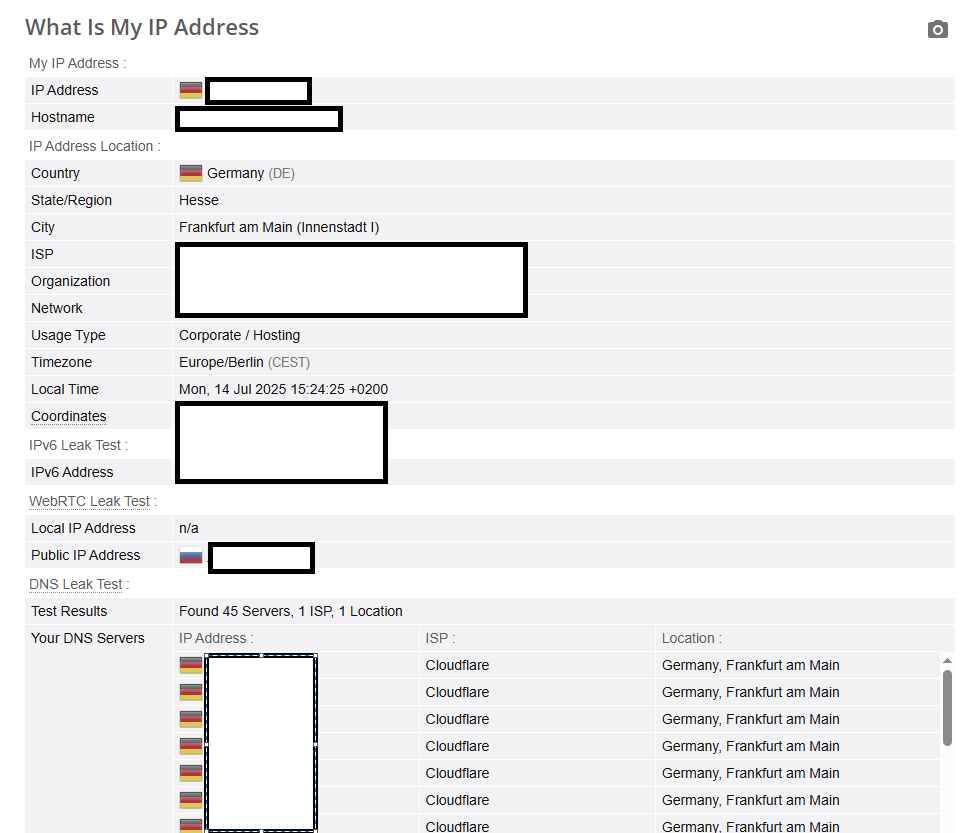
Task: Select the 'Organization' row label
Action: [x=70, y=281]
